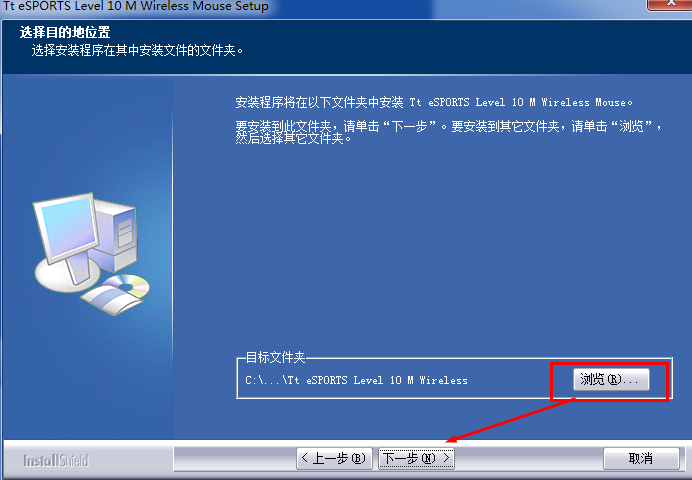
Task: Cancel setup with 取消 button
Action: coord(641,458)
